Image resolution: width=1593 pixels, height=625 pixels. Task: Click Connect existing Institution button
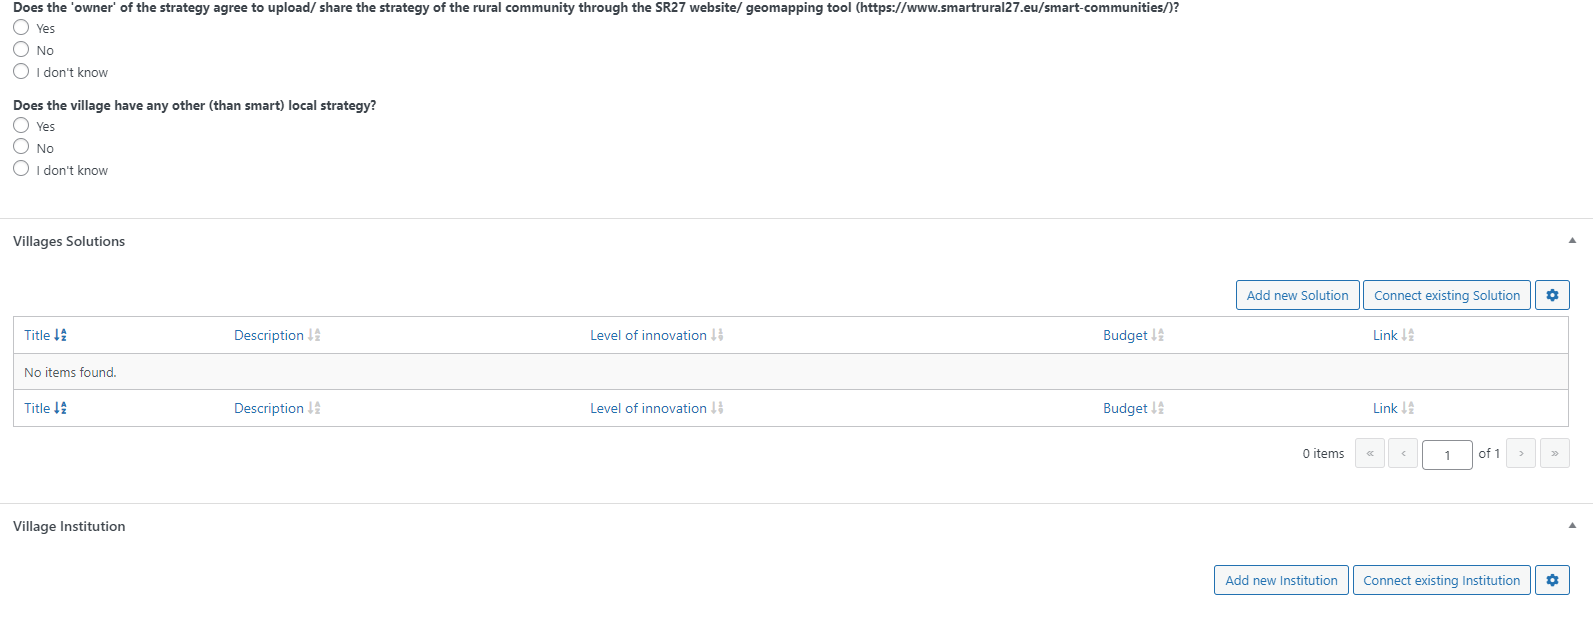point(1442,580)
